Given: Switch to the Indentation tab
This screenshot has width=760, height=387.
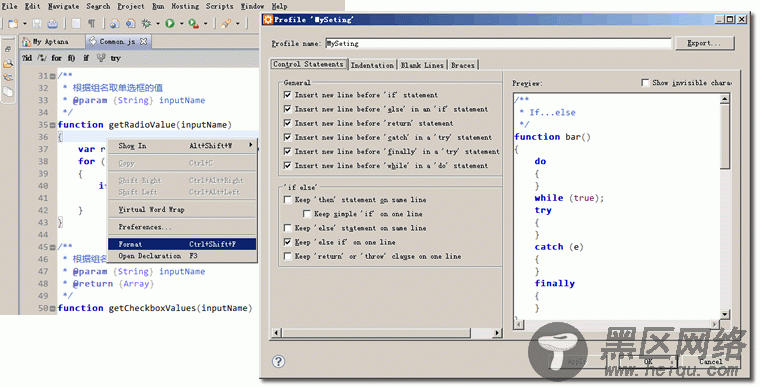Looking at the screenshot, I should [x=372, y=65].
